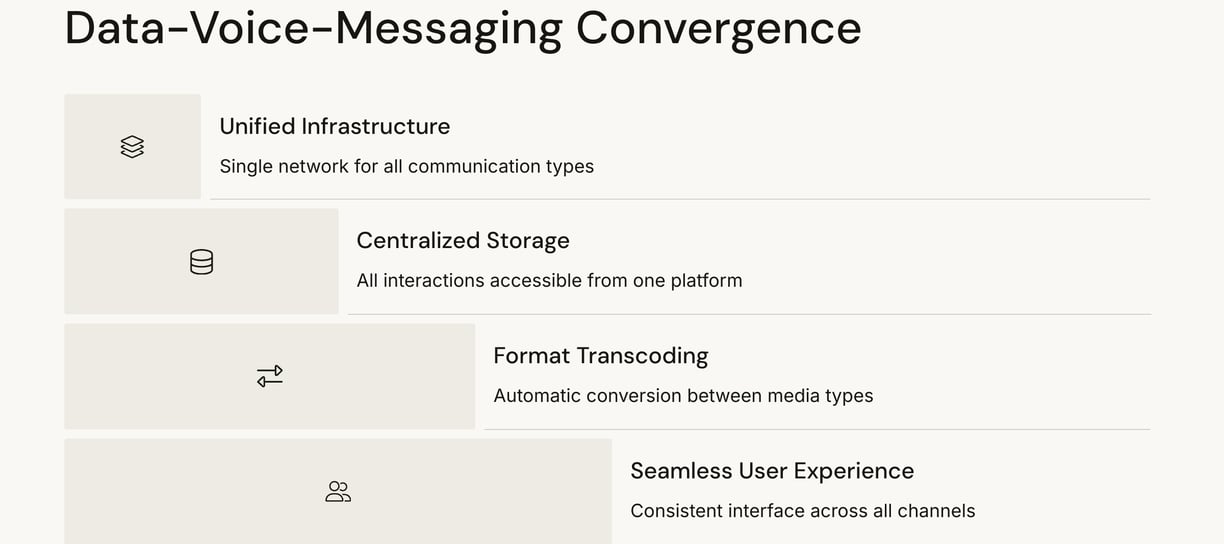Select the Seamless User Experience heading

coord(772,471)
